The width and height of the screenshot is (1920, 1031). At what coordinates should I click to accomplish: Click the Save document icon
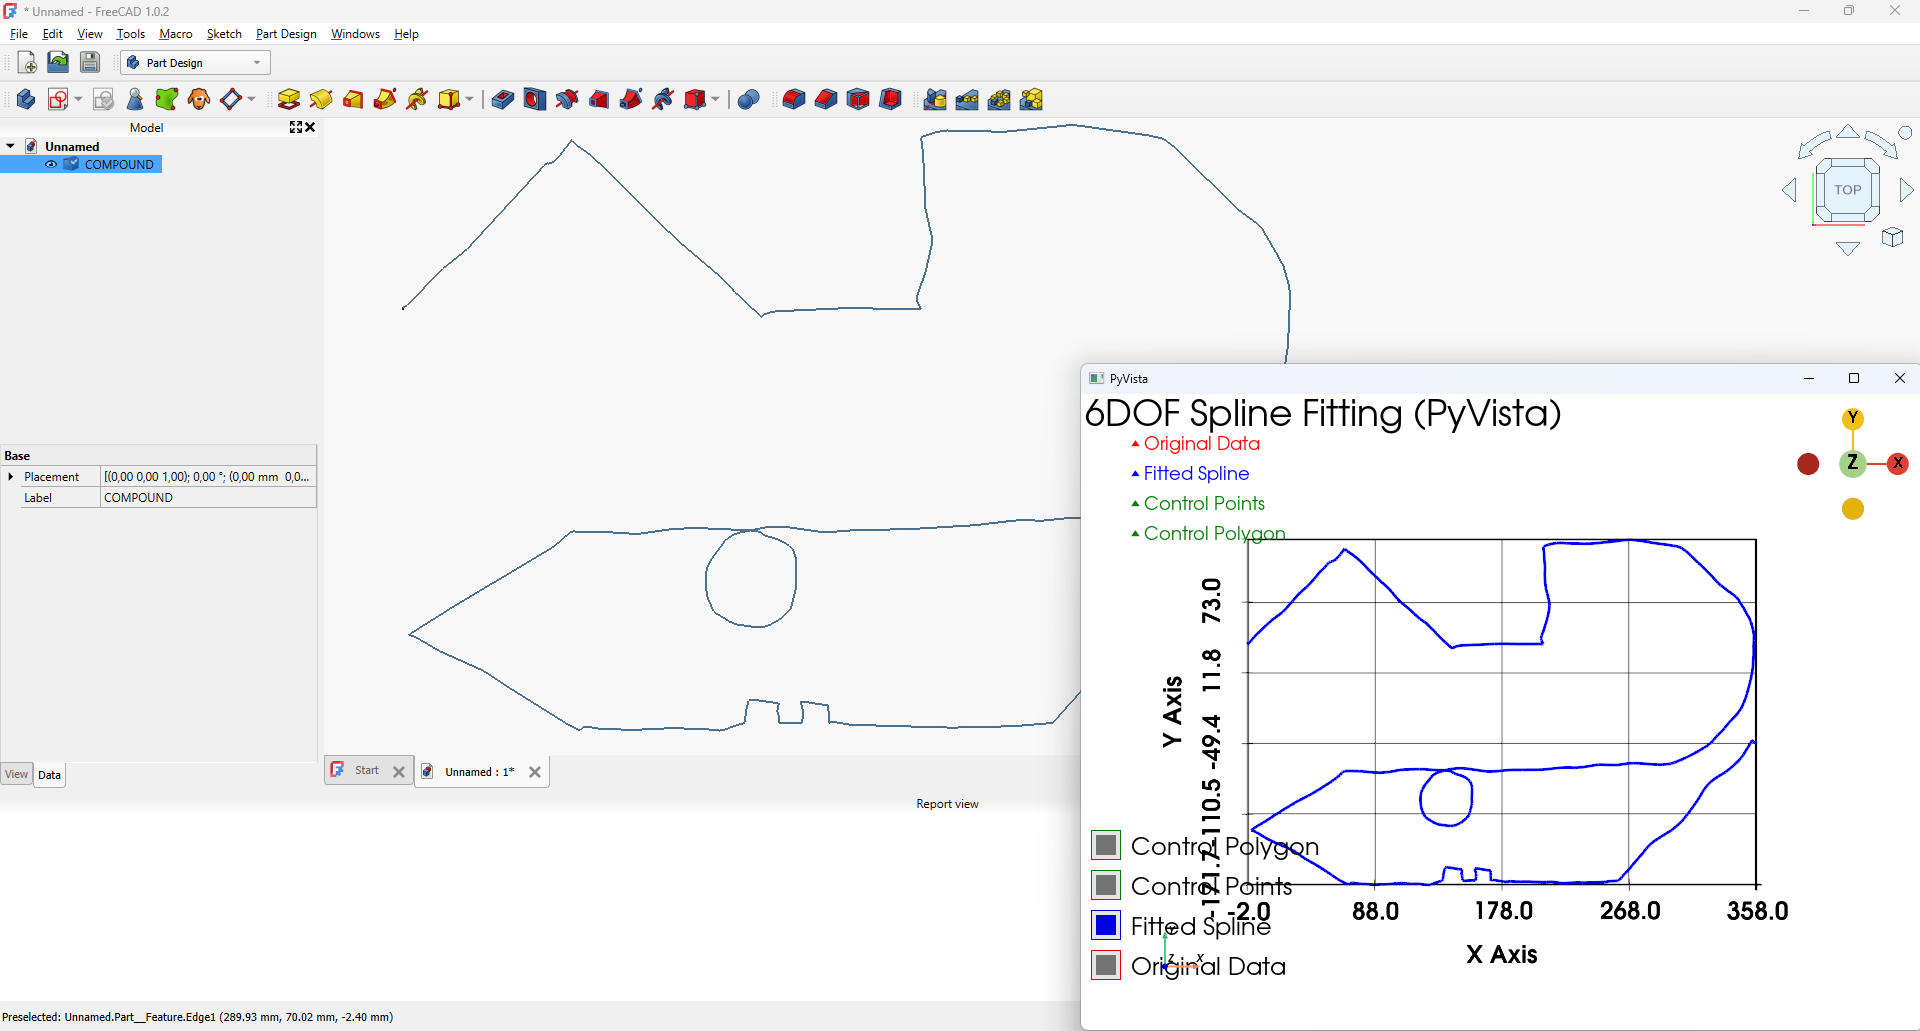click(x=90, y=63)
